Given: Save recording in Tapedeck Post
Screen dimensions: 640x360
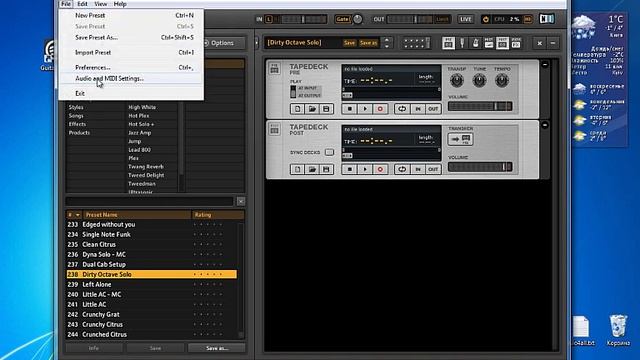Looking at the screenshot, I should pos(326,169).
